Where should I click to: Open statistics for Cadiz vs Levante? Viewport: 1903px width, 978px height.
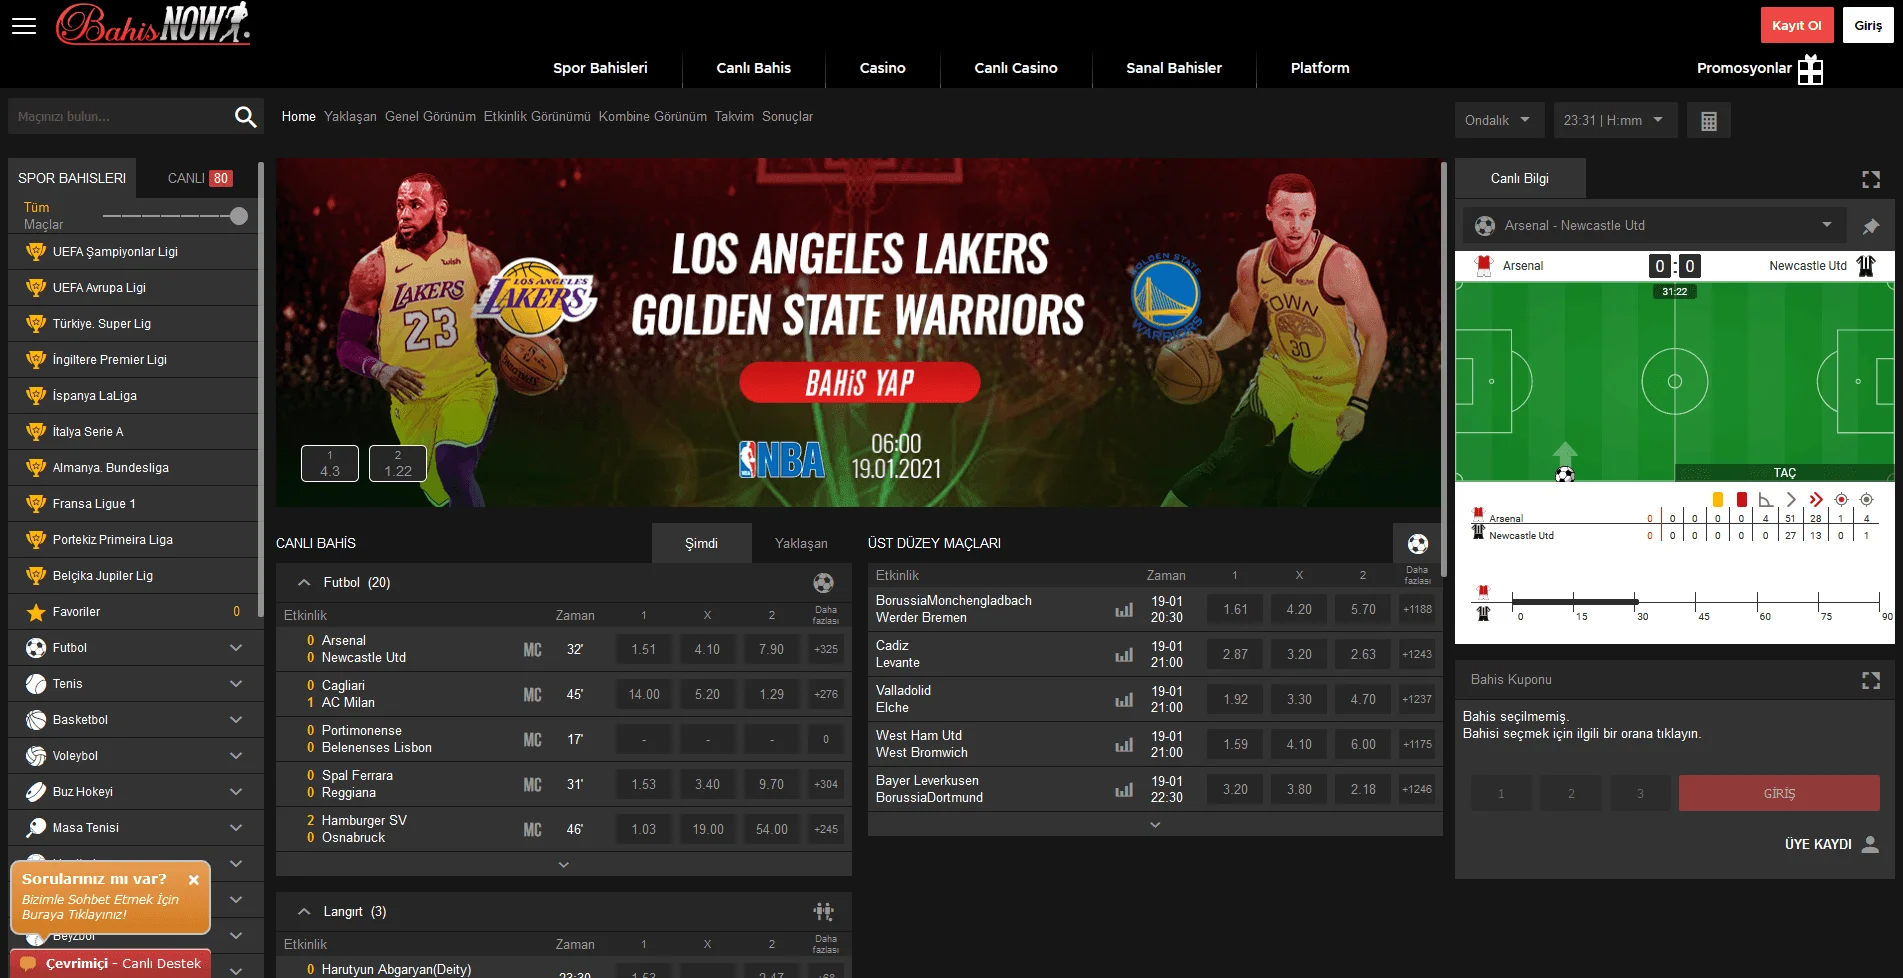(x=1125, y=654)
